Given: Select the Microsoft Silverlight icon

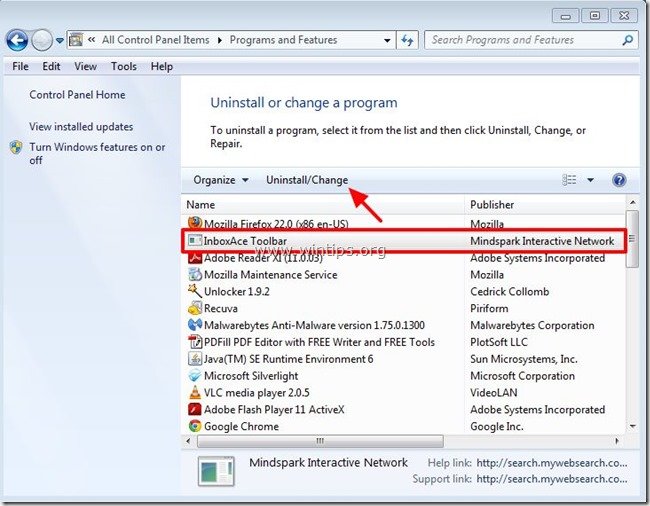Looking at the screenshot, I should click(x=195, y=375).
